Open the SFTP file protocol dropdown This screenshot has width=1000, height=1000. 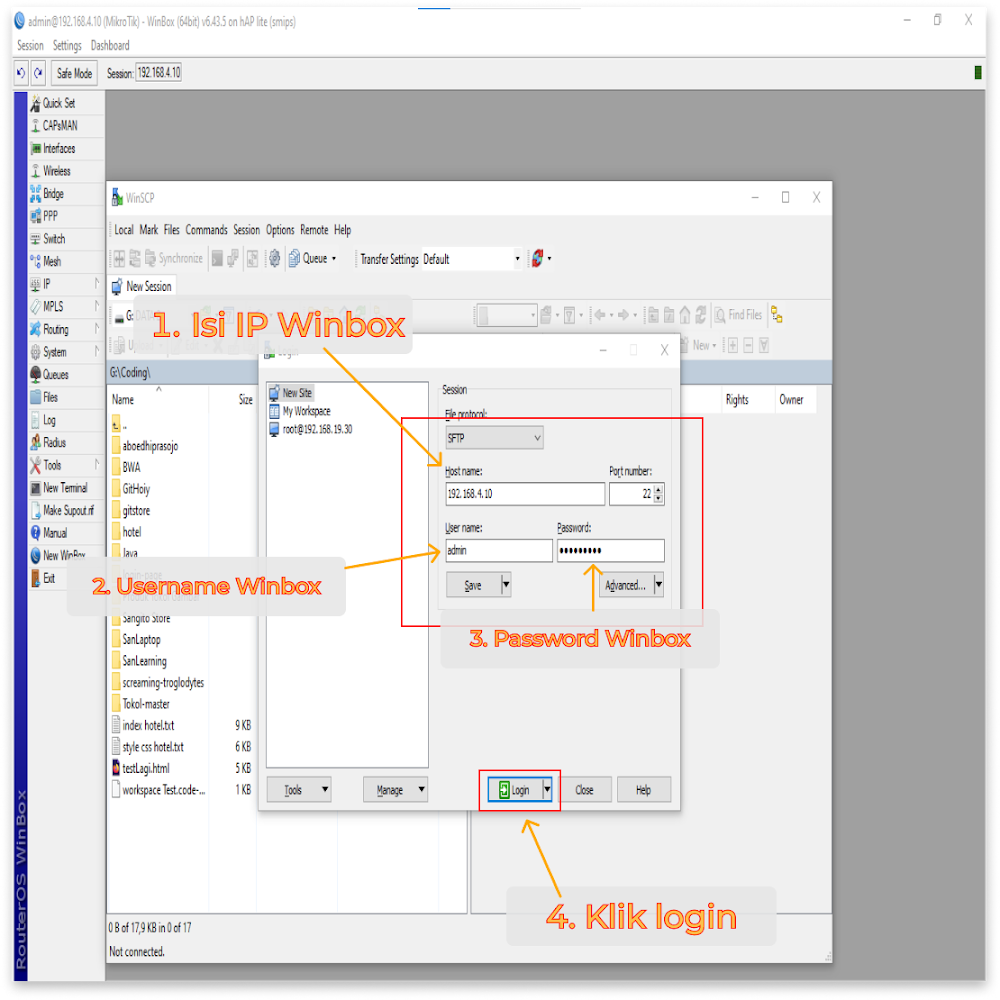[x=494, y=437]
